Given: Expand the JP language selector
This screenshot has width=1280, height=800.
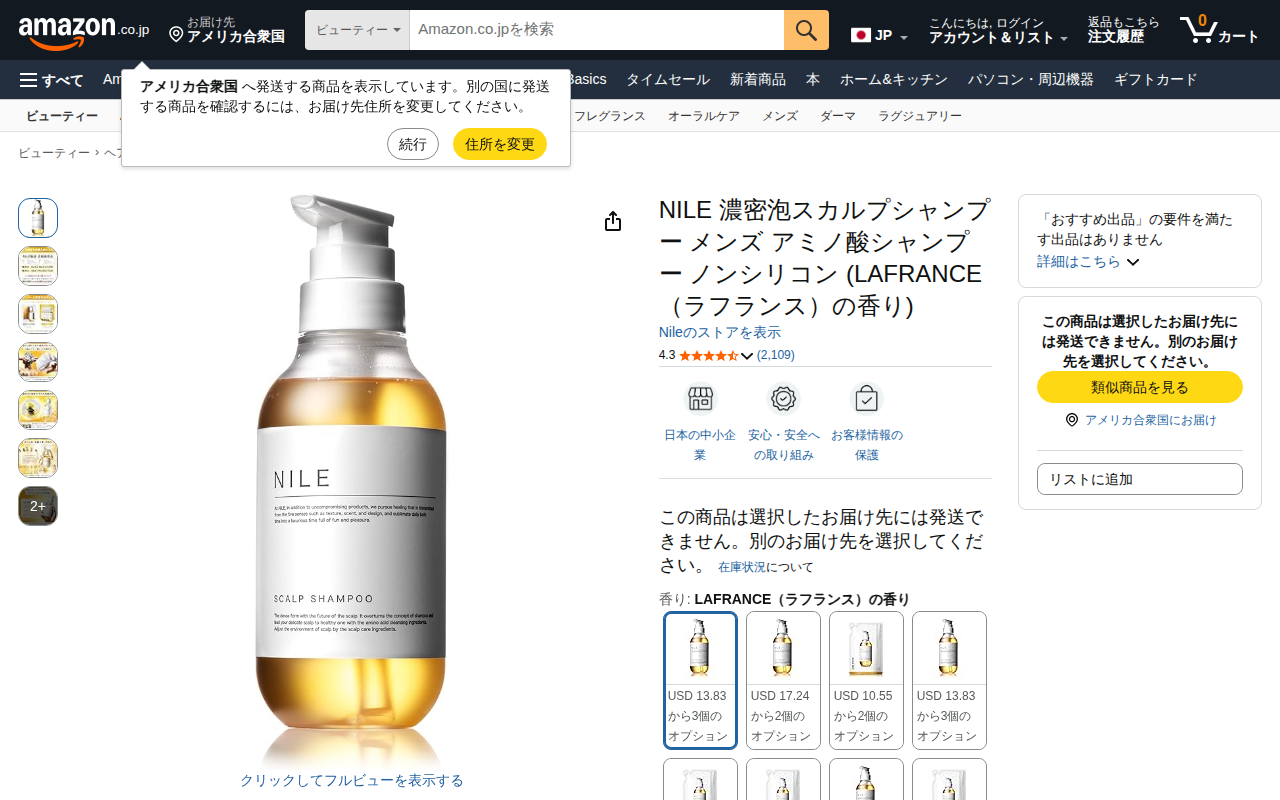Looking at the screenshot, I should pyautogui.click(x=879, y=36).
